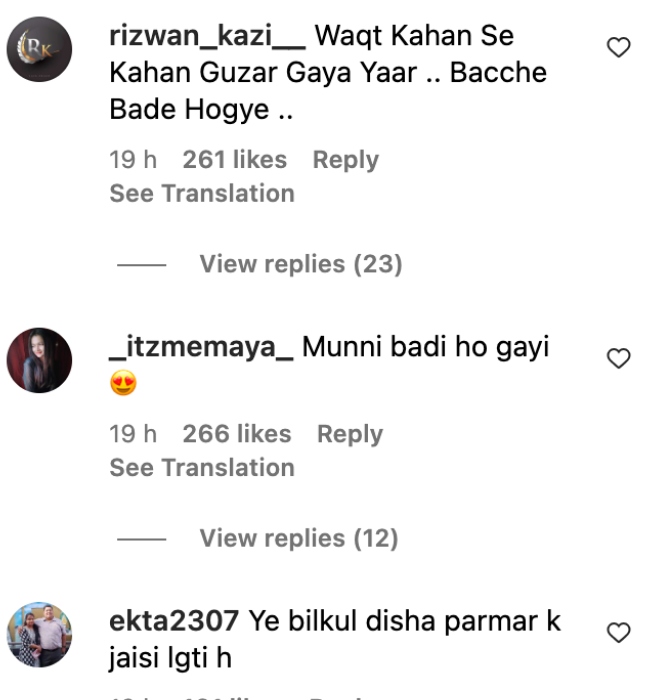Like ekta2307's comment using heart icon

619,633
